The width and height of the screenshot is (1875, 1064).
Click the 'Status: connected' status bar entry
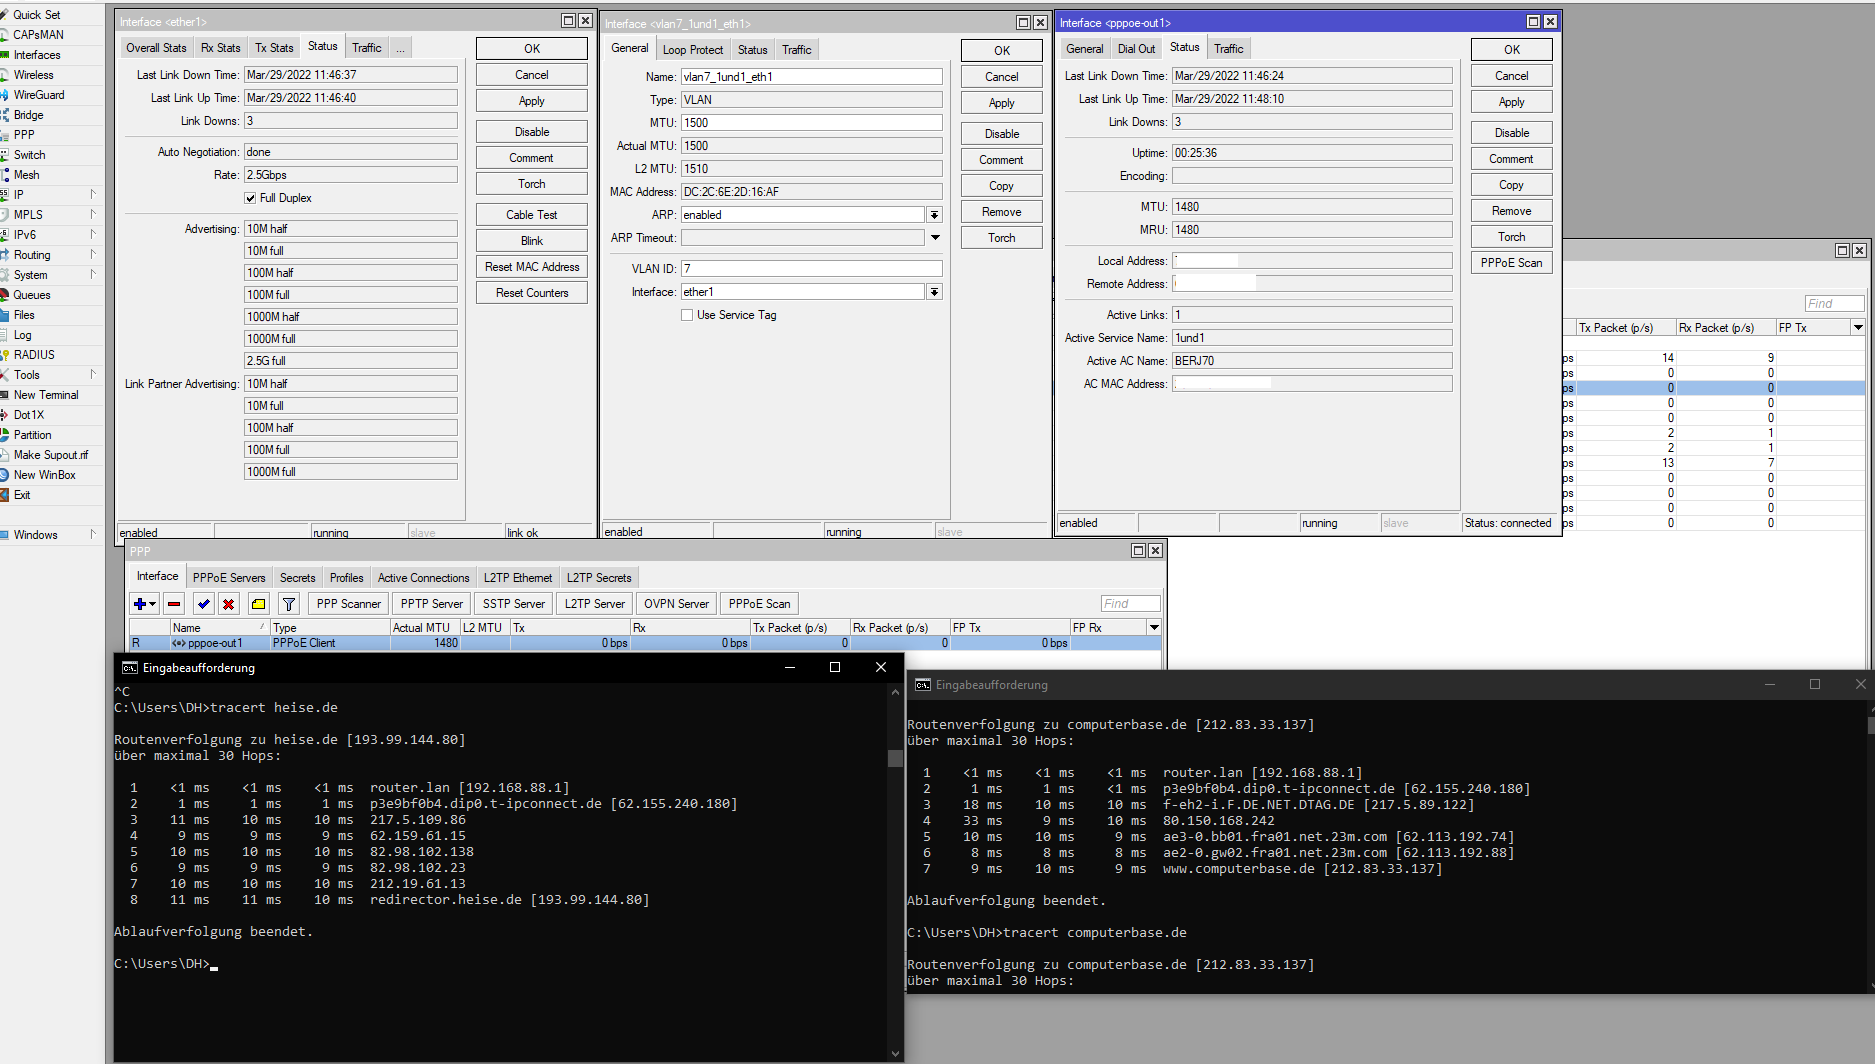pyautogui.click(x=1508, y=523)
